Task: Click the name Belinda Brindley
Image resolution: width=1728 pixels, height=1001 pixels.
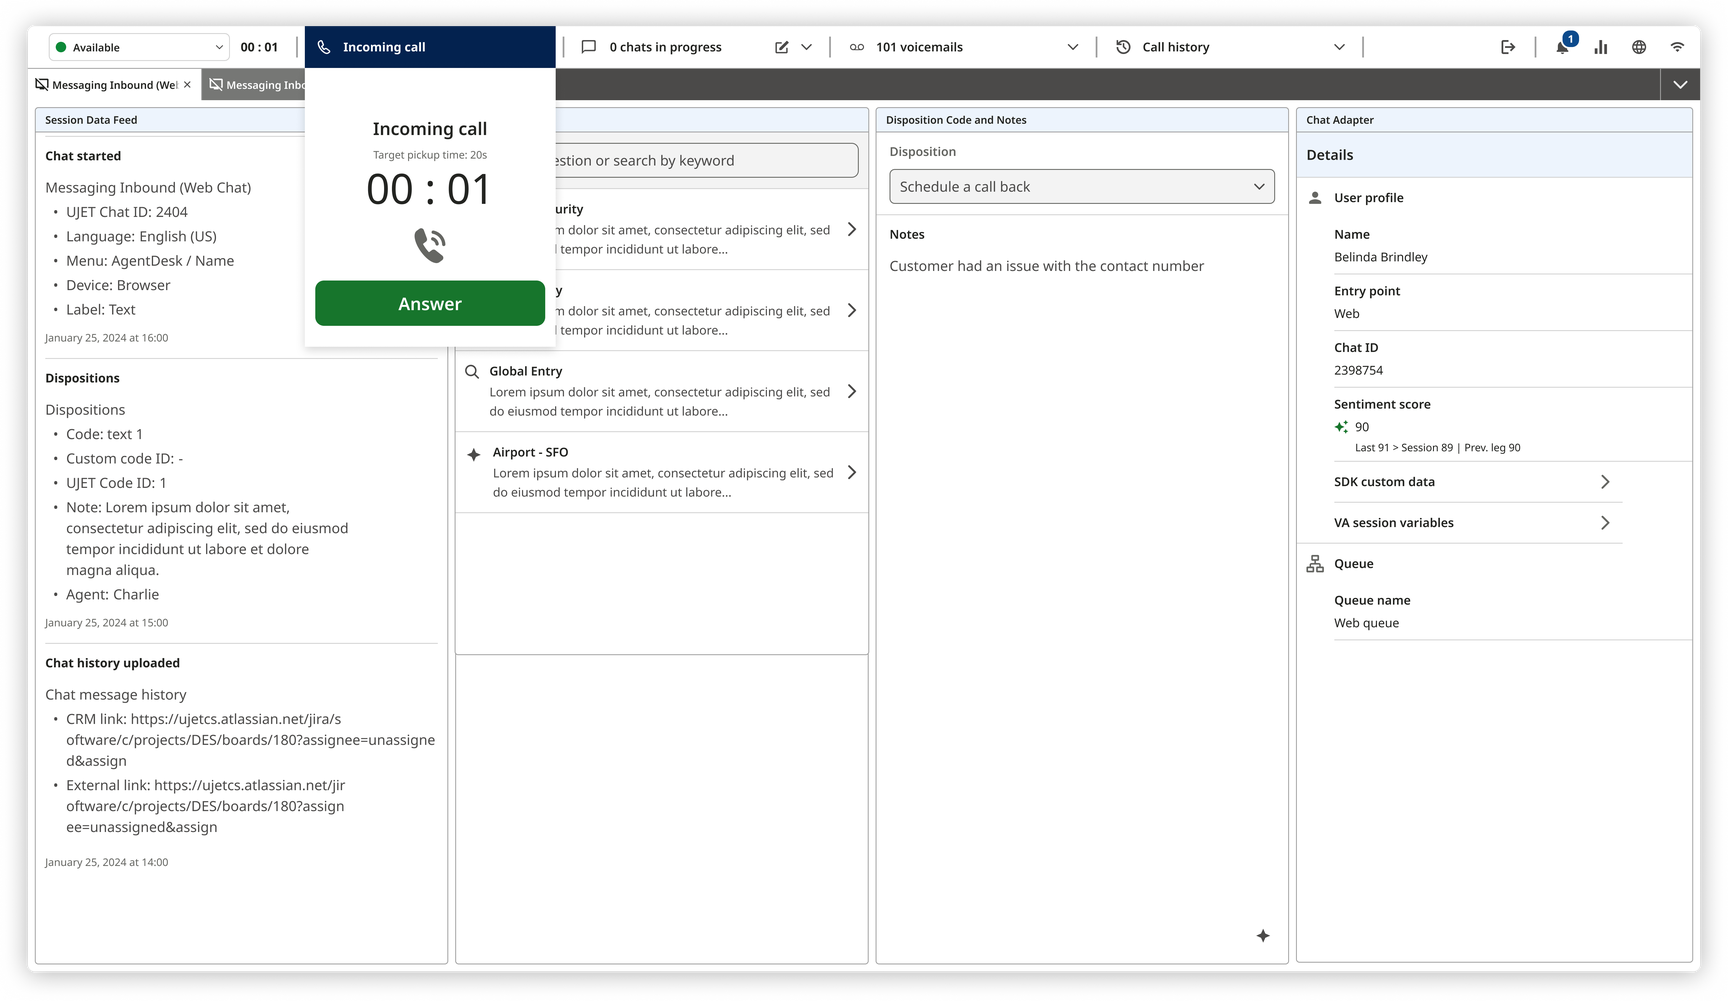Action: pyautogui.click(x=1381, y=257)
